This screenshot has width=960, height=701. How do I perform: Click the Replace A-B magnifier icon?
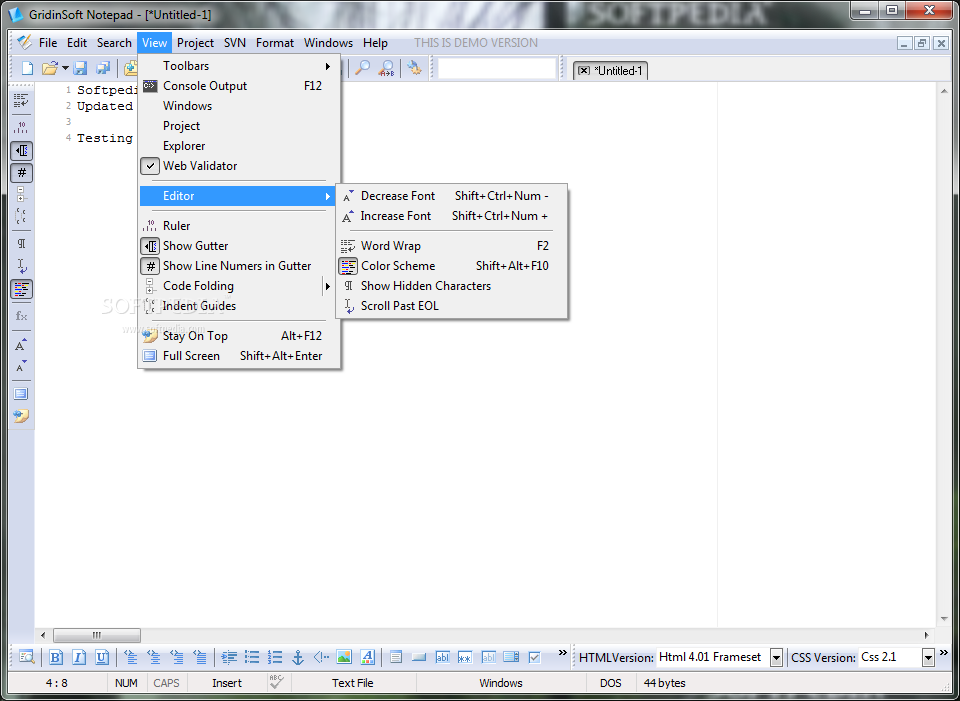tap(386, 68)
